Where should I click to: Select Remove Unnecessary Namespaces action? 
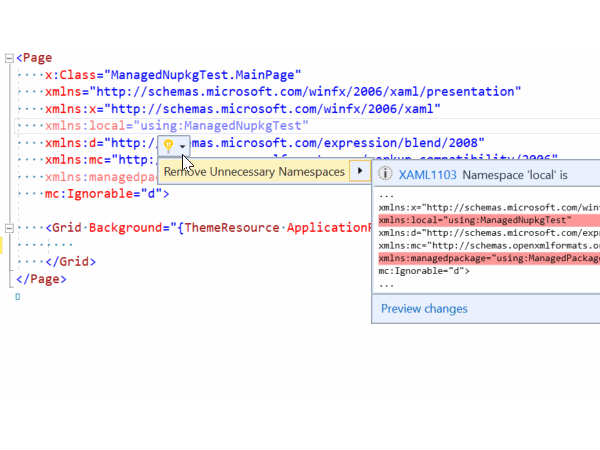point(253,172)
